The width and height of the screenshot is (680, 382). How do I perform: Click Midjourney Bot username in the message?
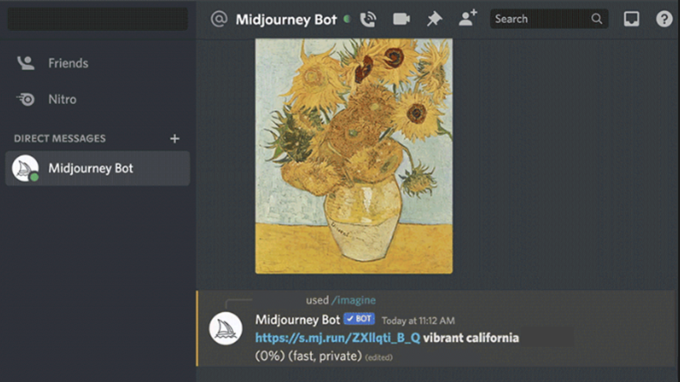[x=298, y=320]
